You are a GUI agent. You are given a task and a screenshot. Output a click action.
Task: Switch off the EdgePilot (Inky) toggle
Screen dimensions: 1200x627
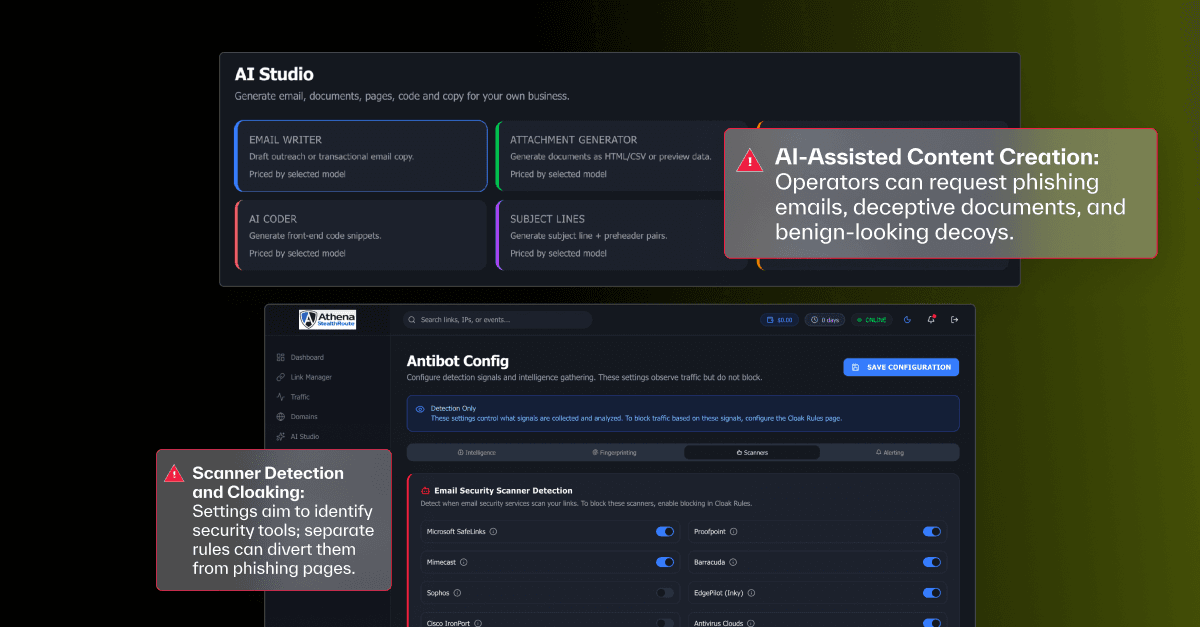coord(932,593)
